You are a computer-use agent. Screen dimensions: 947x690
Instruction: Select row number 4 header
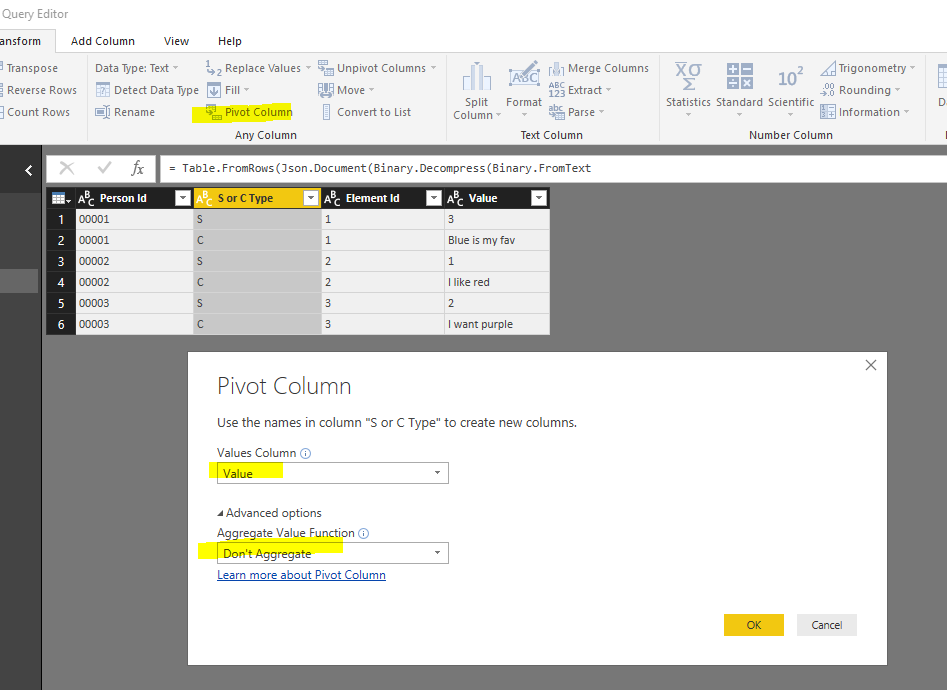(x=61, y=282)
